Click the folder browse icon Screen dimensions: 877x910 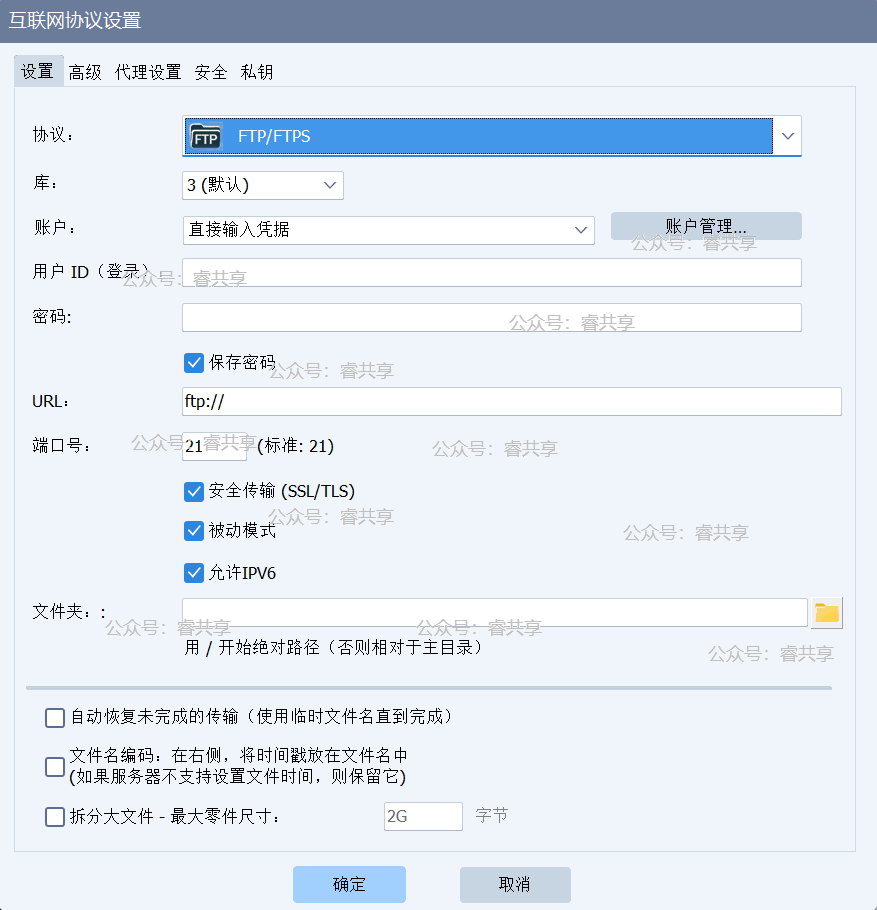(x=826, y=613)
